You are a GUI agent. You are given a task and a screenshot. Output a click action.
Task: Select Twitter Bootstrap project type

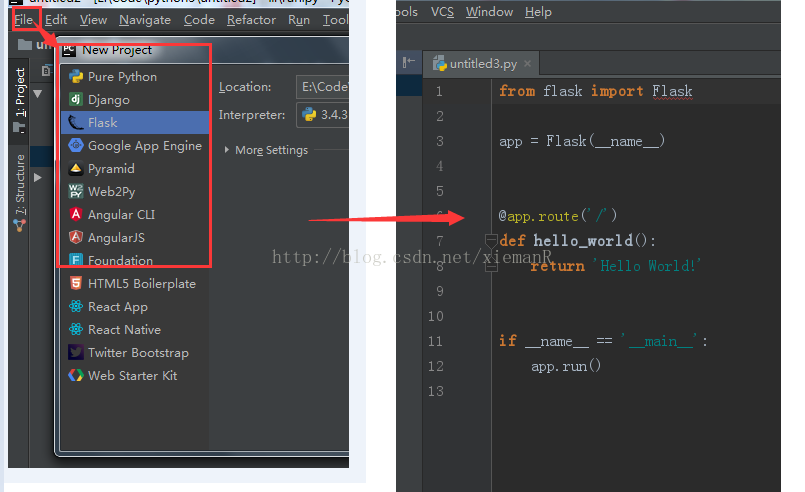(135, 352)
